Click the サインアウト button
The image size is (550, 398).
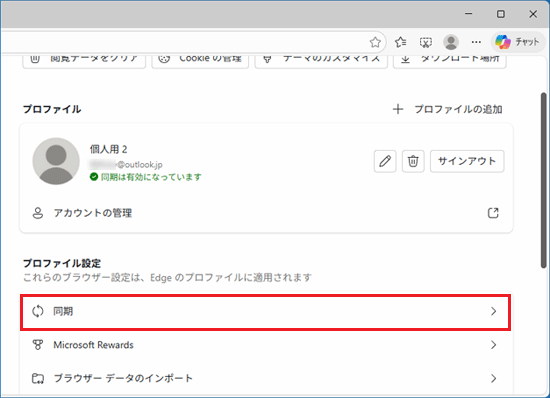pyautogui.click(x=467, y=161)
